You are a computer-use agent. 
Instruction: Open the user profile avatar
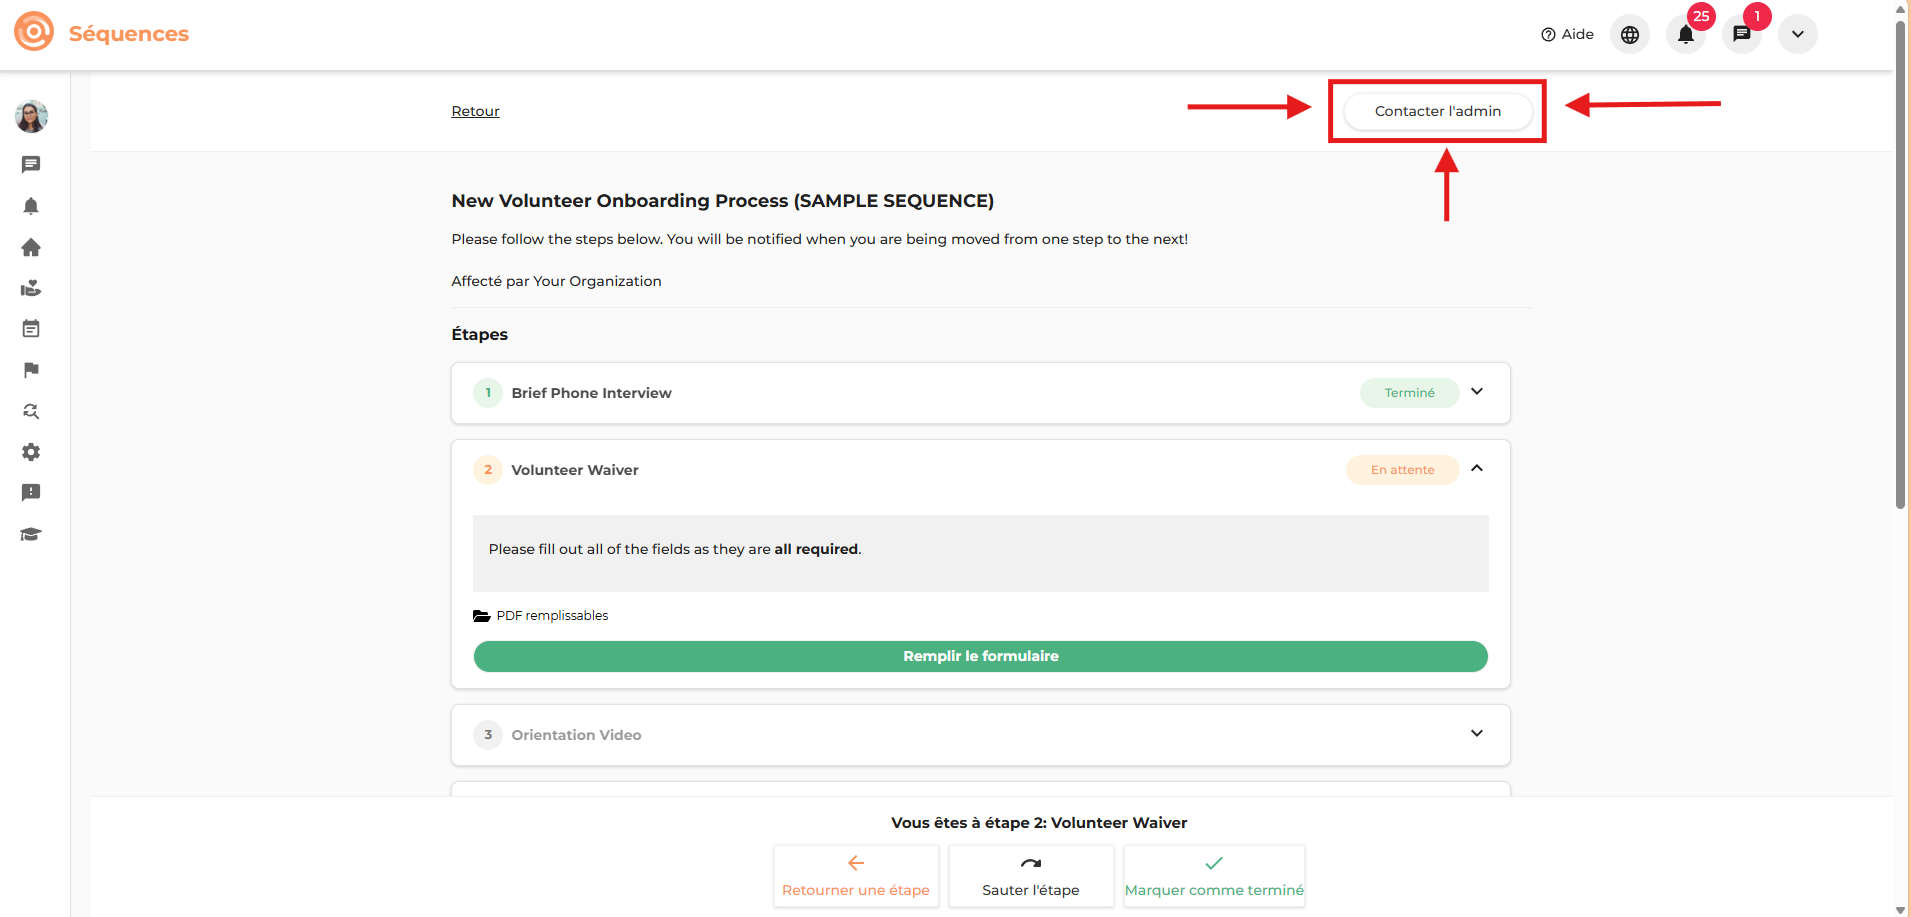pyautogui.click(x=31, y=117)
